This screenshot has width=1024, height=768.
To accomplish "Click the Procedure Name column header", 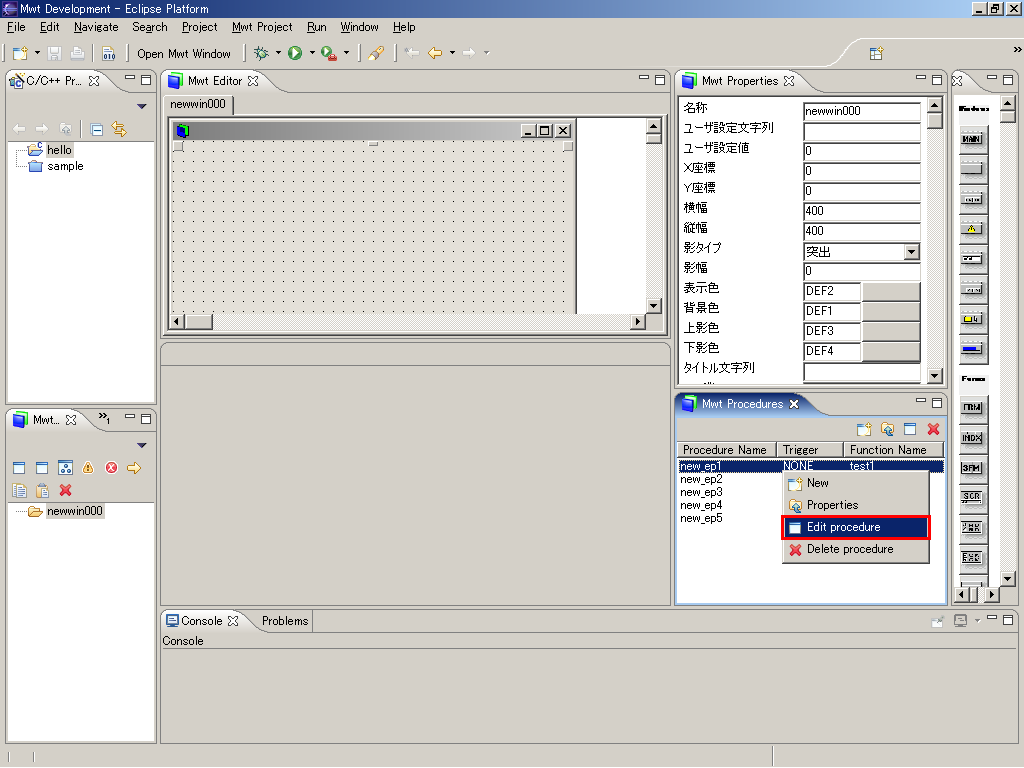I will click(x=726, y=450).
